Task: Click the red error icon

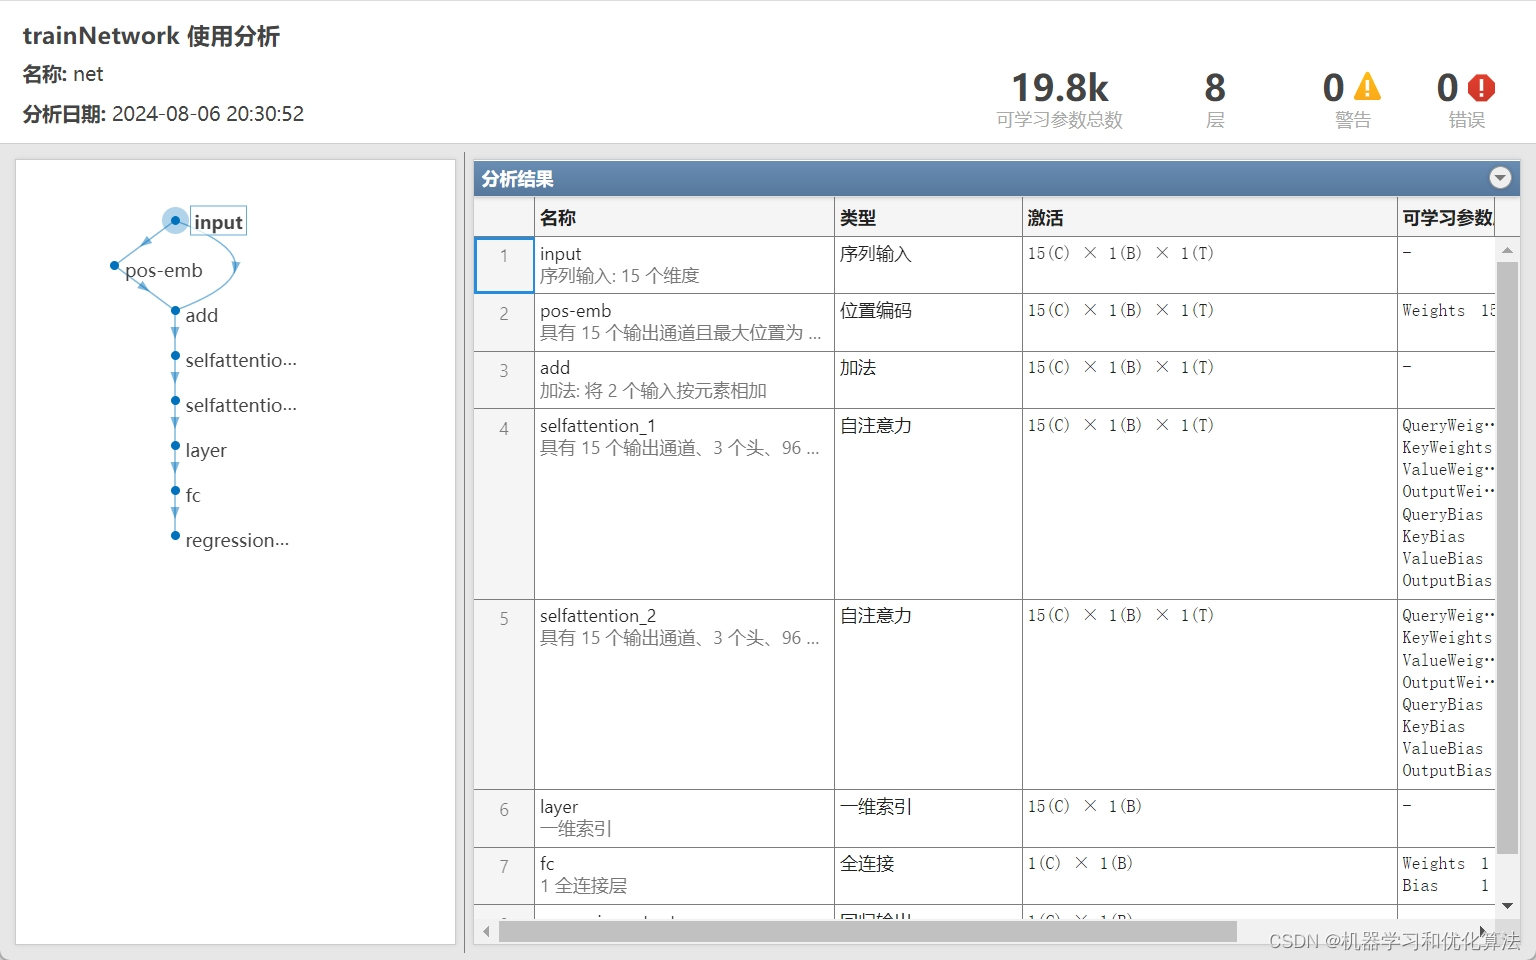Action: pos(1481,88)
